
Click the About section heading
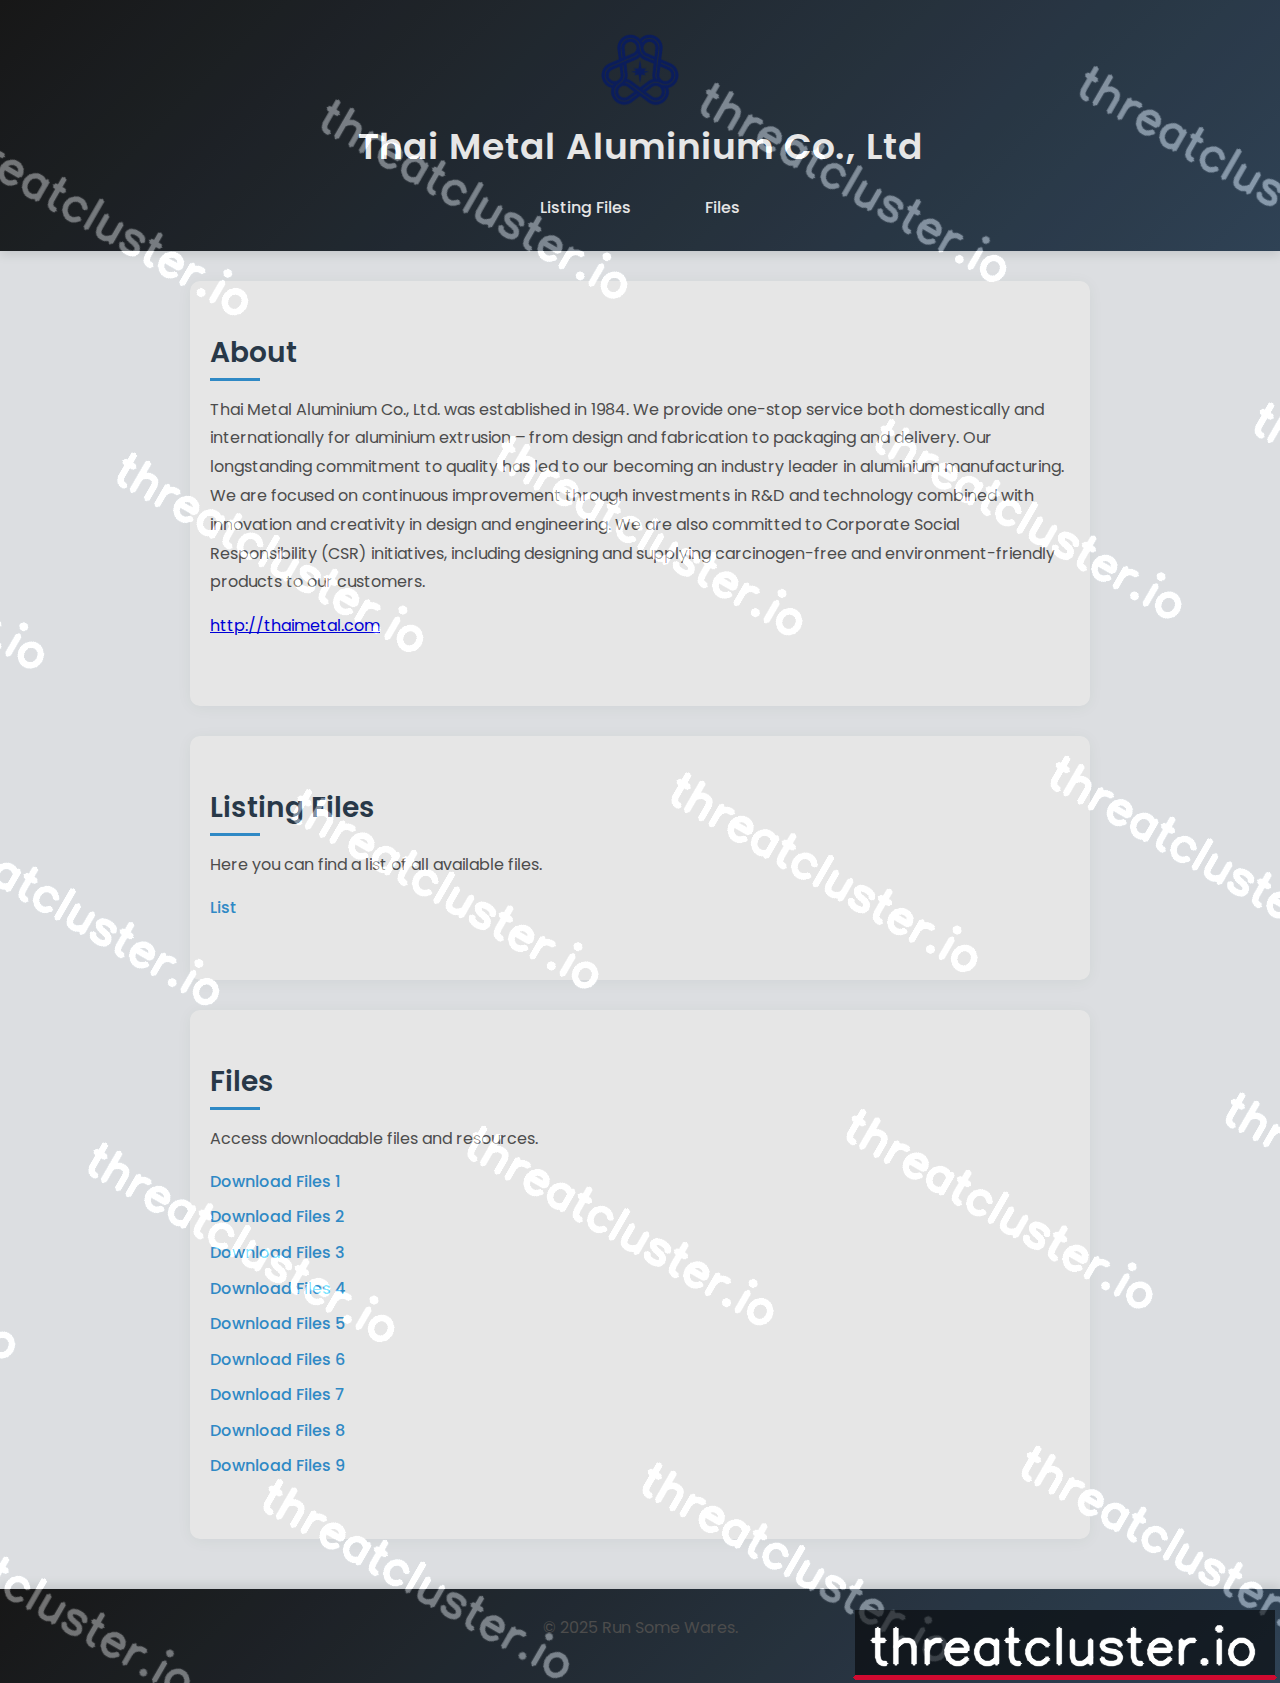point(253,352)
